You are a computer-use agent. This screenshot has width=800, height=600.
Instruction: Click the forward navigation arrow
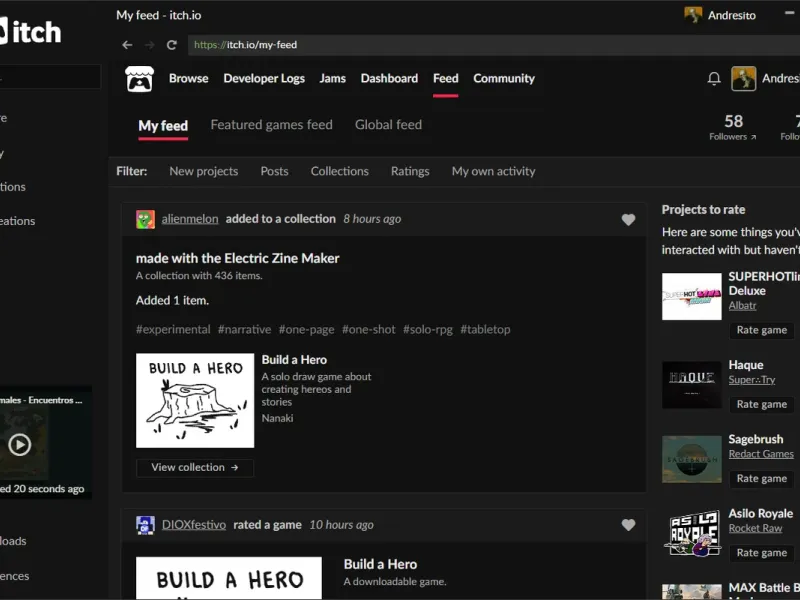click(149, 45)
